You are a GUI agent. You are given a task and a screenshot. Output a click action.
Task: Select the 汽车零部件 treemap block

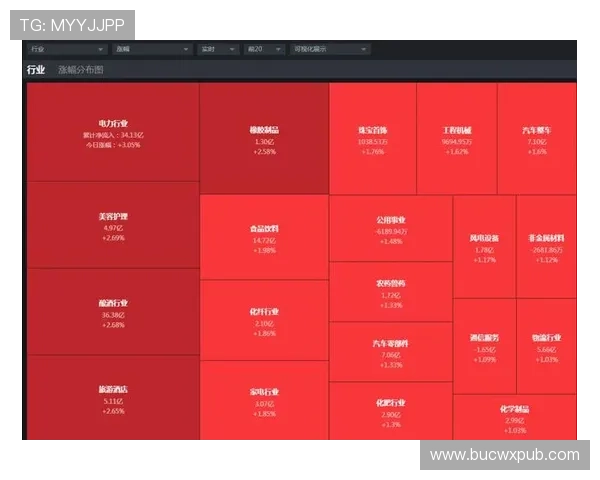coord(391,352)
